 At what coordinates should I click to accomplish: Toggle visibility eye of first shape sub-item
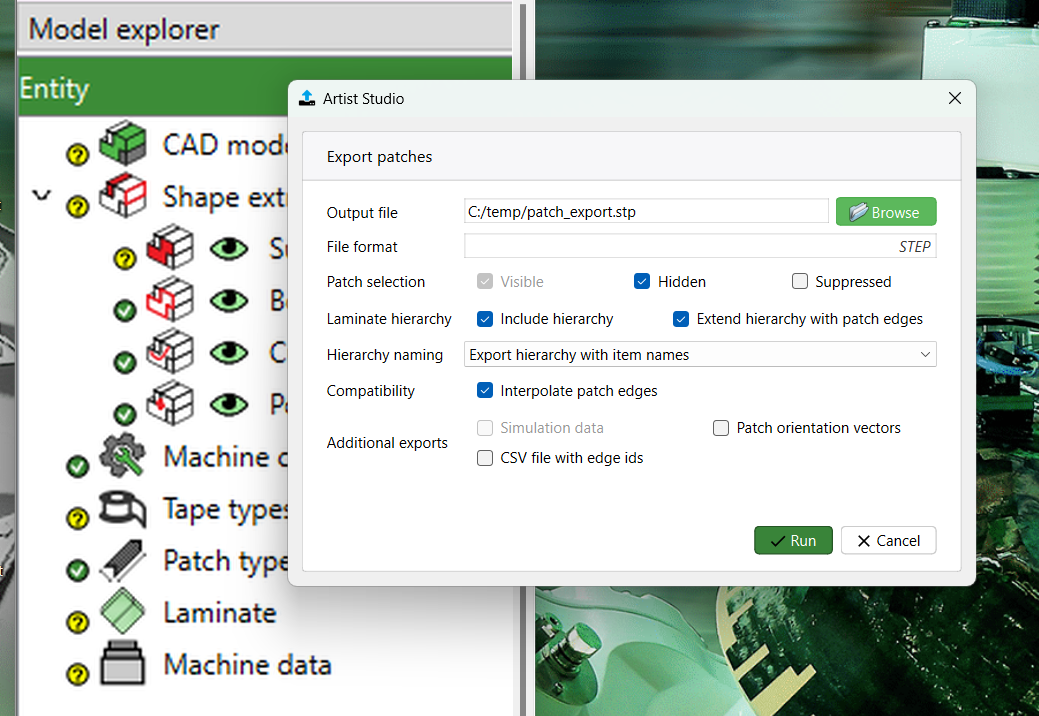[229, 249]
